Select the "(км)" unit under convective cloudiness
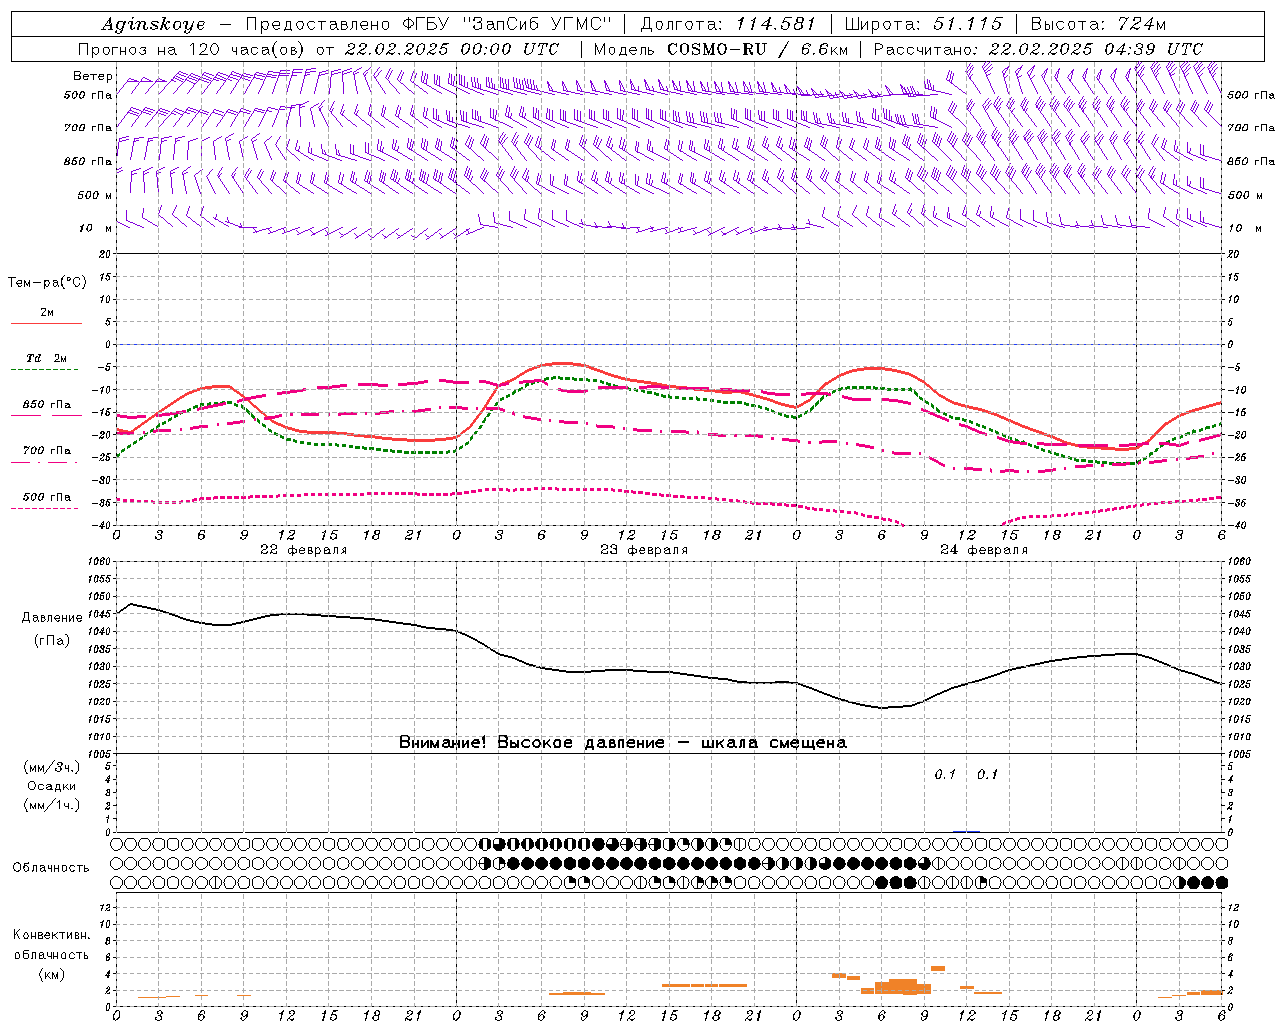 click(x=51, y=974)
